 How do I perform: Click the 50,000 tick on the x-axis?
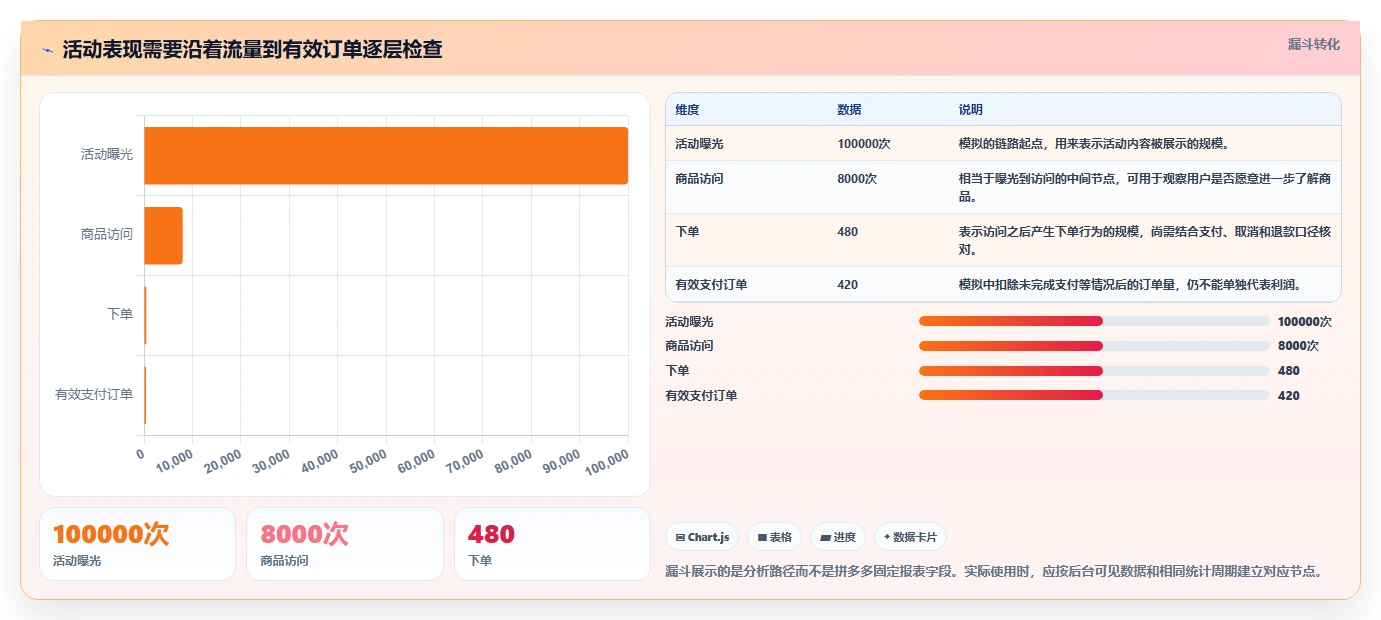pyautogui.click(x=366, y=461)
